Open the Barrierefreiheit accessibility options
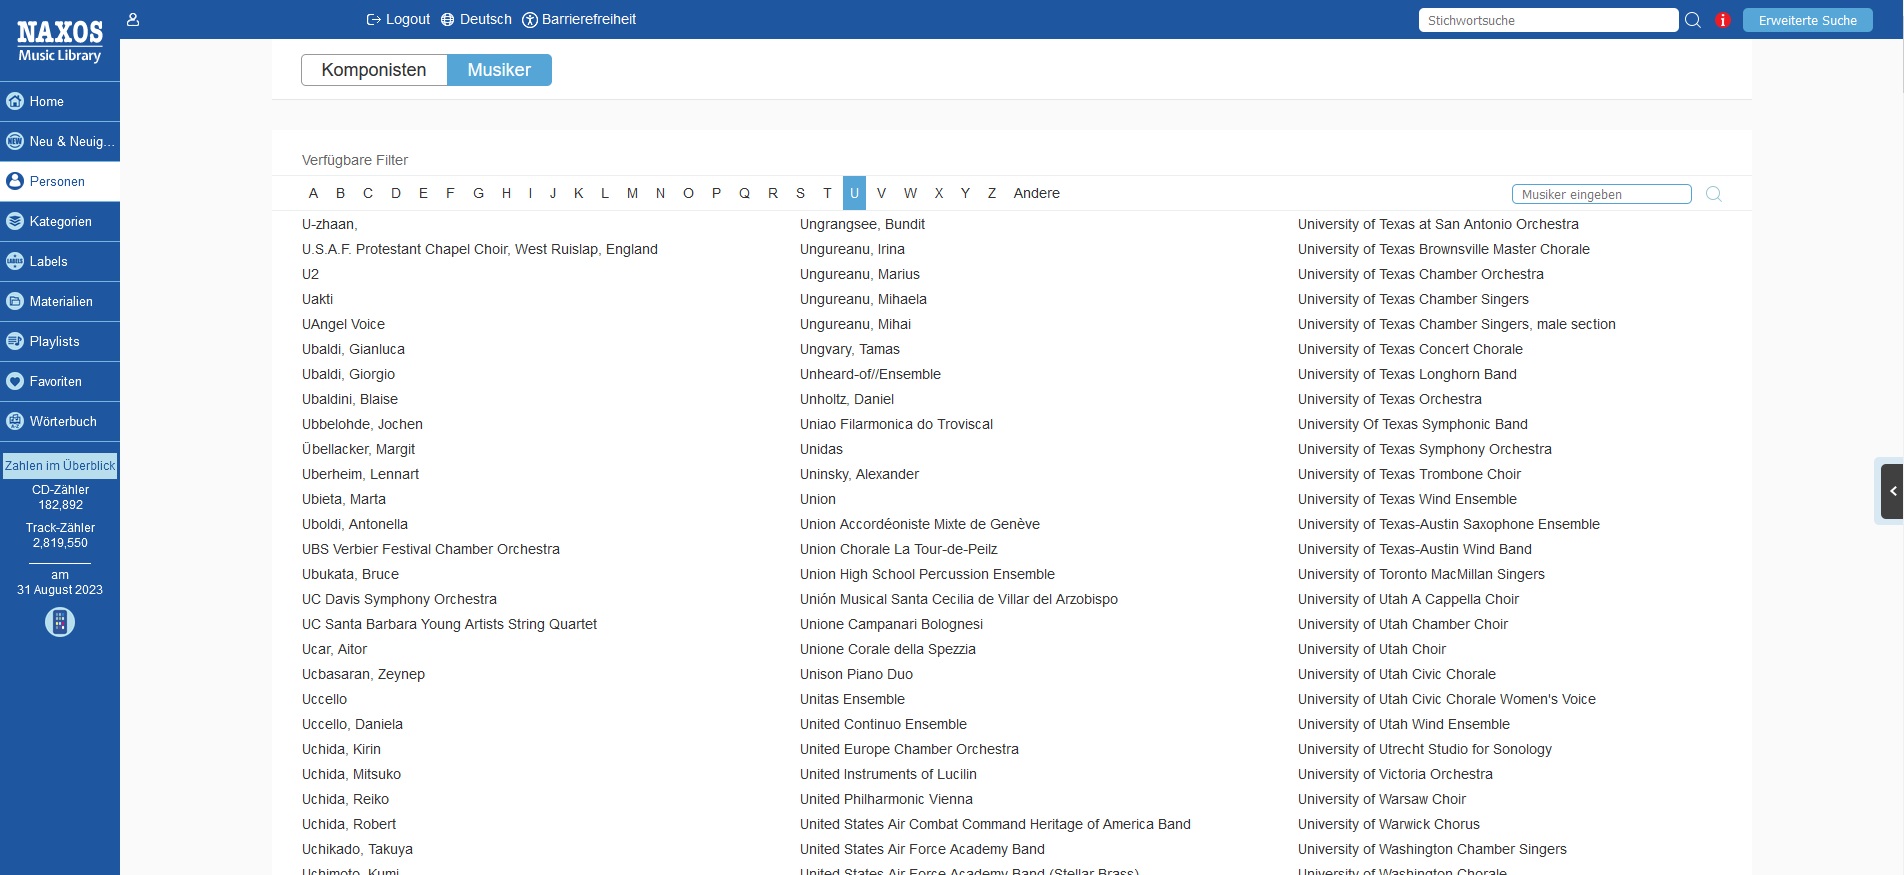This screenshot has width=1904, height=875. pos(579,19)
